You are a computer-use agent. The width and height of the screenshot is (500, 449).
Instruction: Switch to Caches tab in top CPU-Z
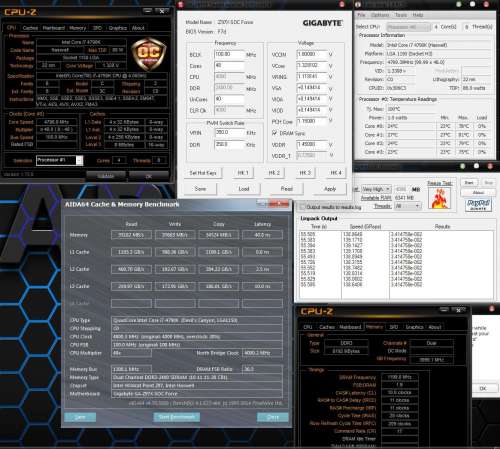coord(30,28)
